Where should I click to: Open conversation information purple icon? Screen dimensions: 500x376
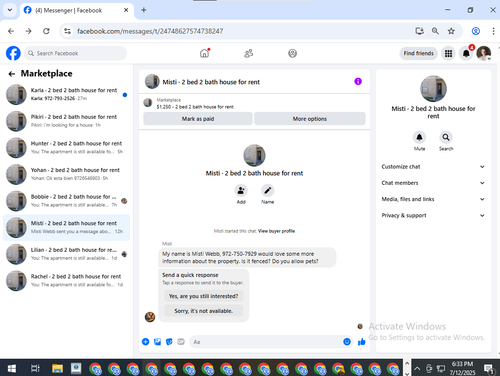358,81
